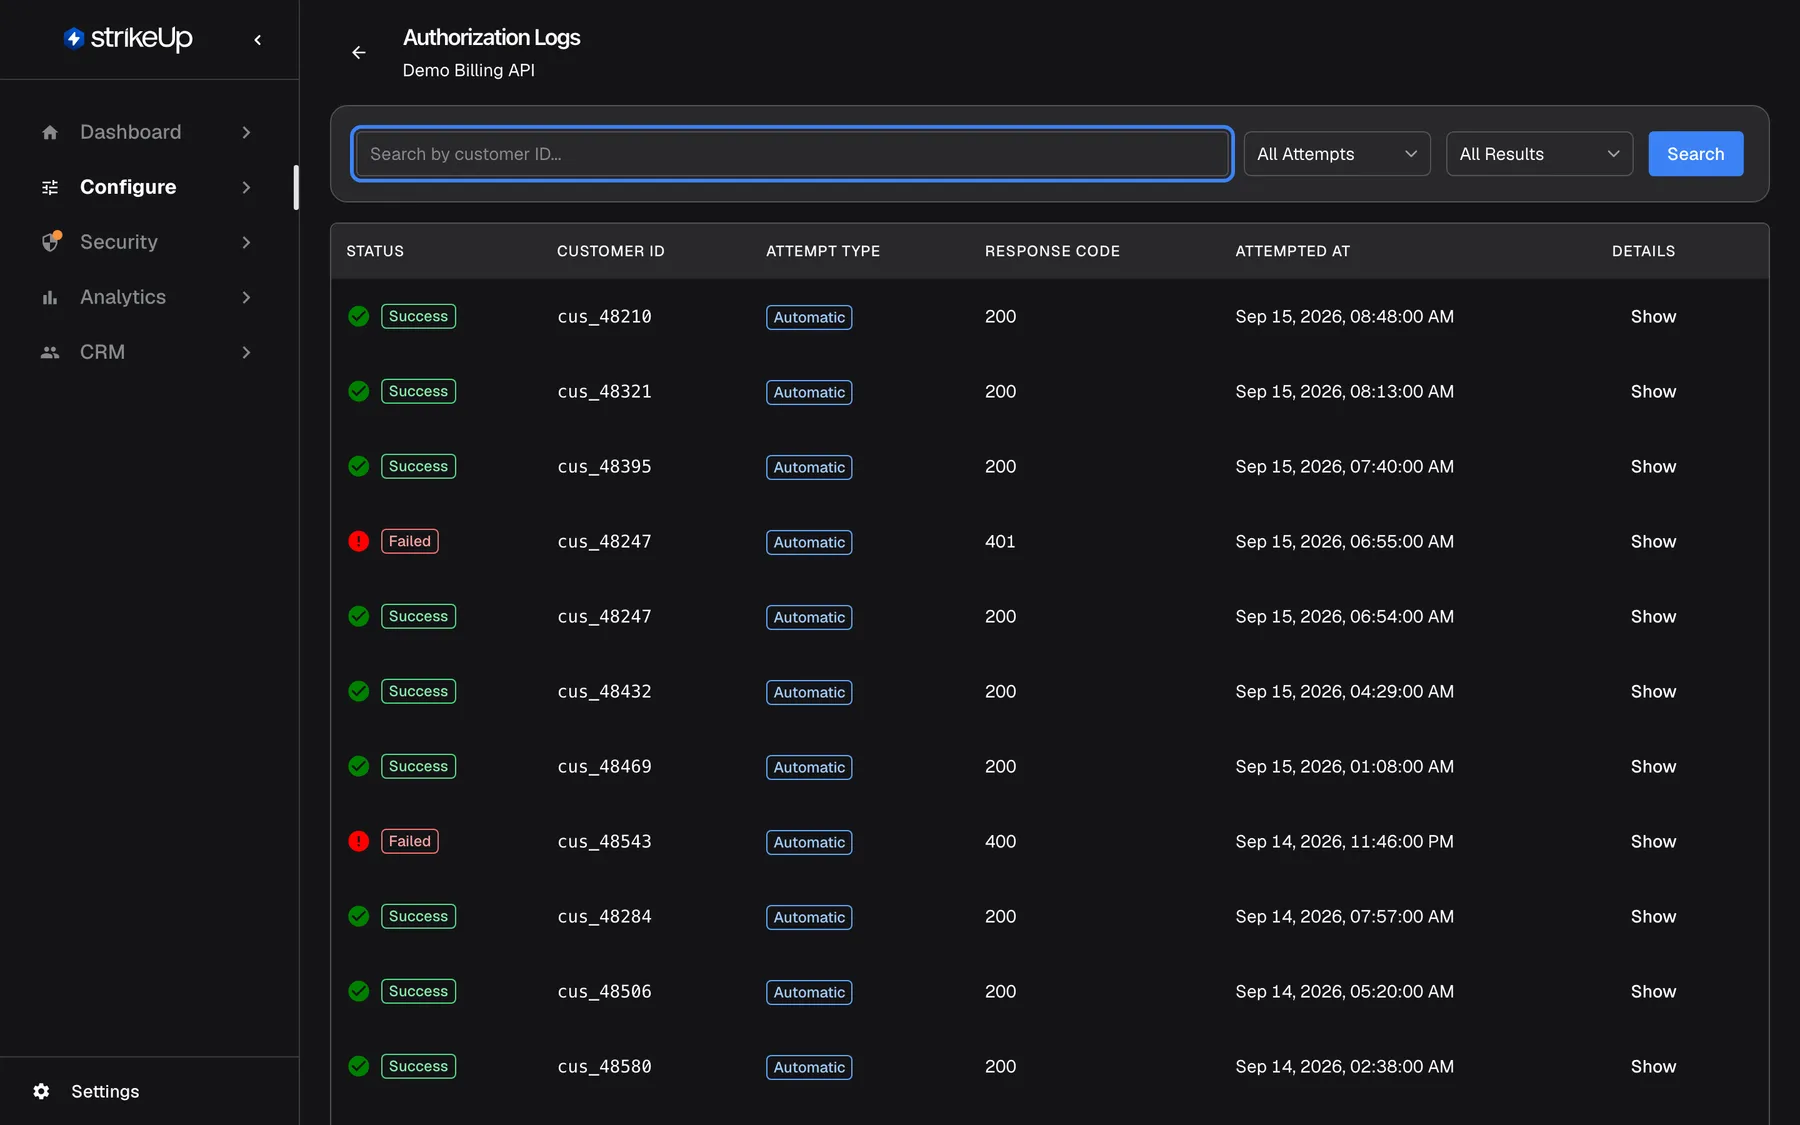
Task: Click the Settings gear icon
Action: pos(41,1091)
